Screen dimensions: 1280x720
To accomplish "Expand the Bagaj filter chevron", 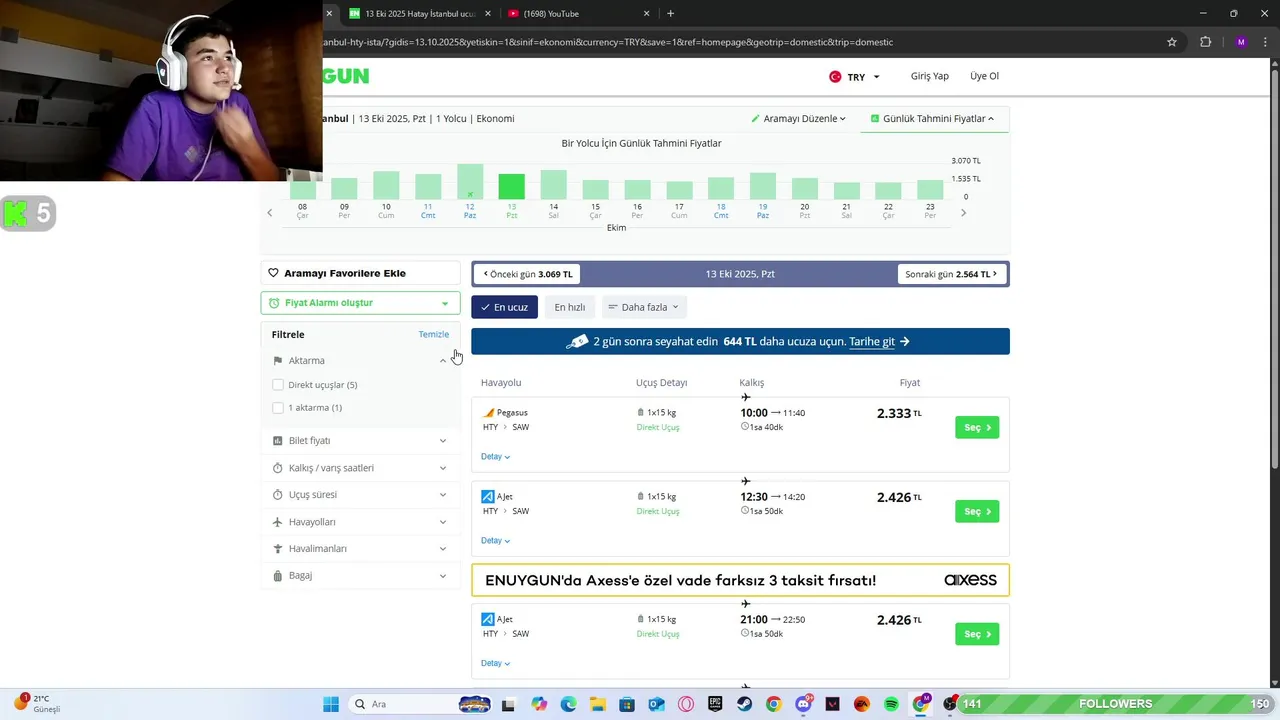I will 443,576.
